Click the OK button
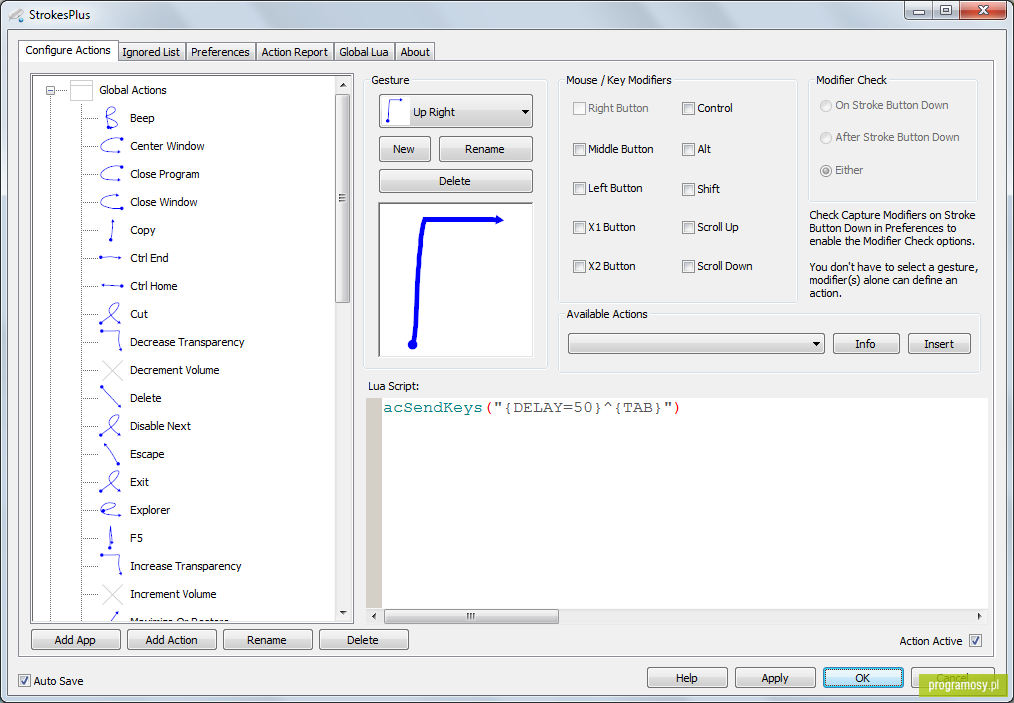Image resolution: width=1014 pixels, height=703 pixels. [863, 678]
